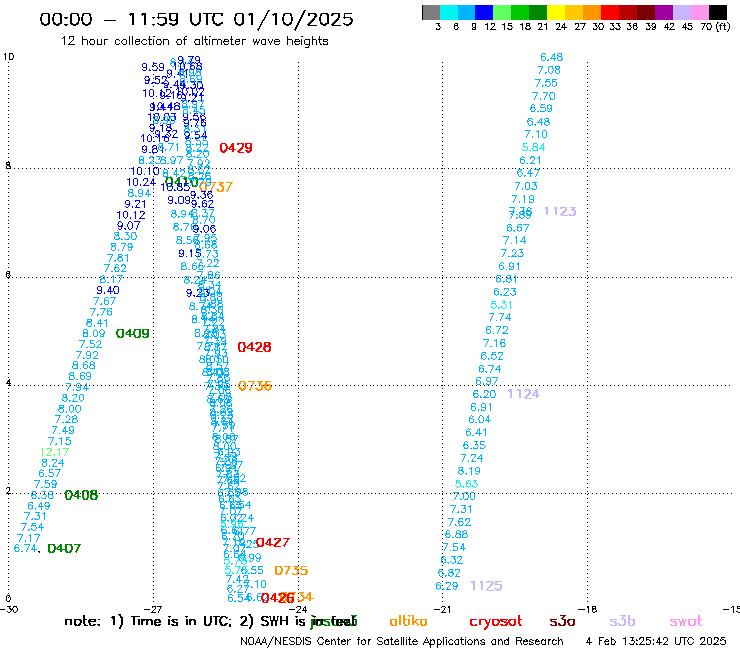
Task: Click the wave height value 7.19
Action: coord(523,200)
